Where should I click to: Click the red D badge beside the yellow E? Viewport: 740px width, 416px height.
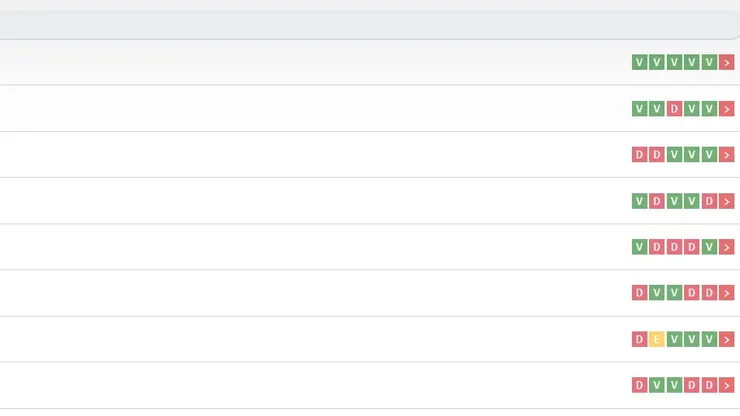tap(639, 339)
